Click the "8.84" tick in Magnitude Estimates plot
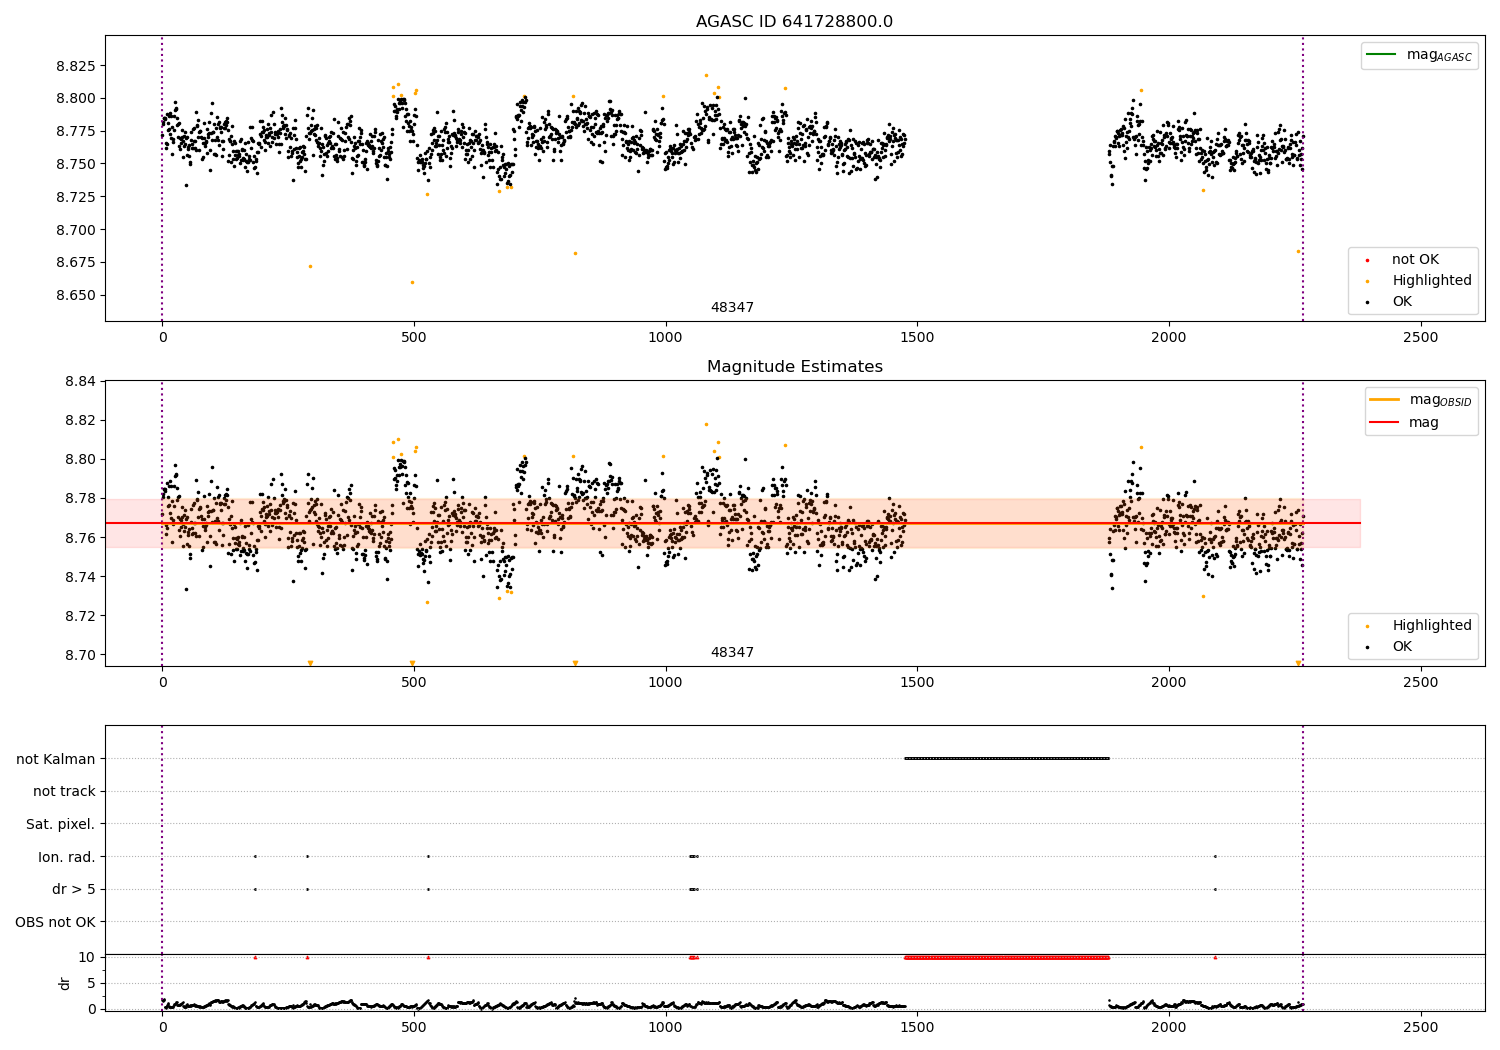 coord(80,382)
